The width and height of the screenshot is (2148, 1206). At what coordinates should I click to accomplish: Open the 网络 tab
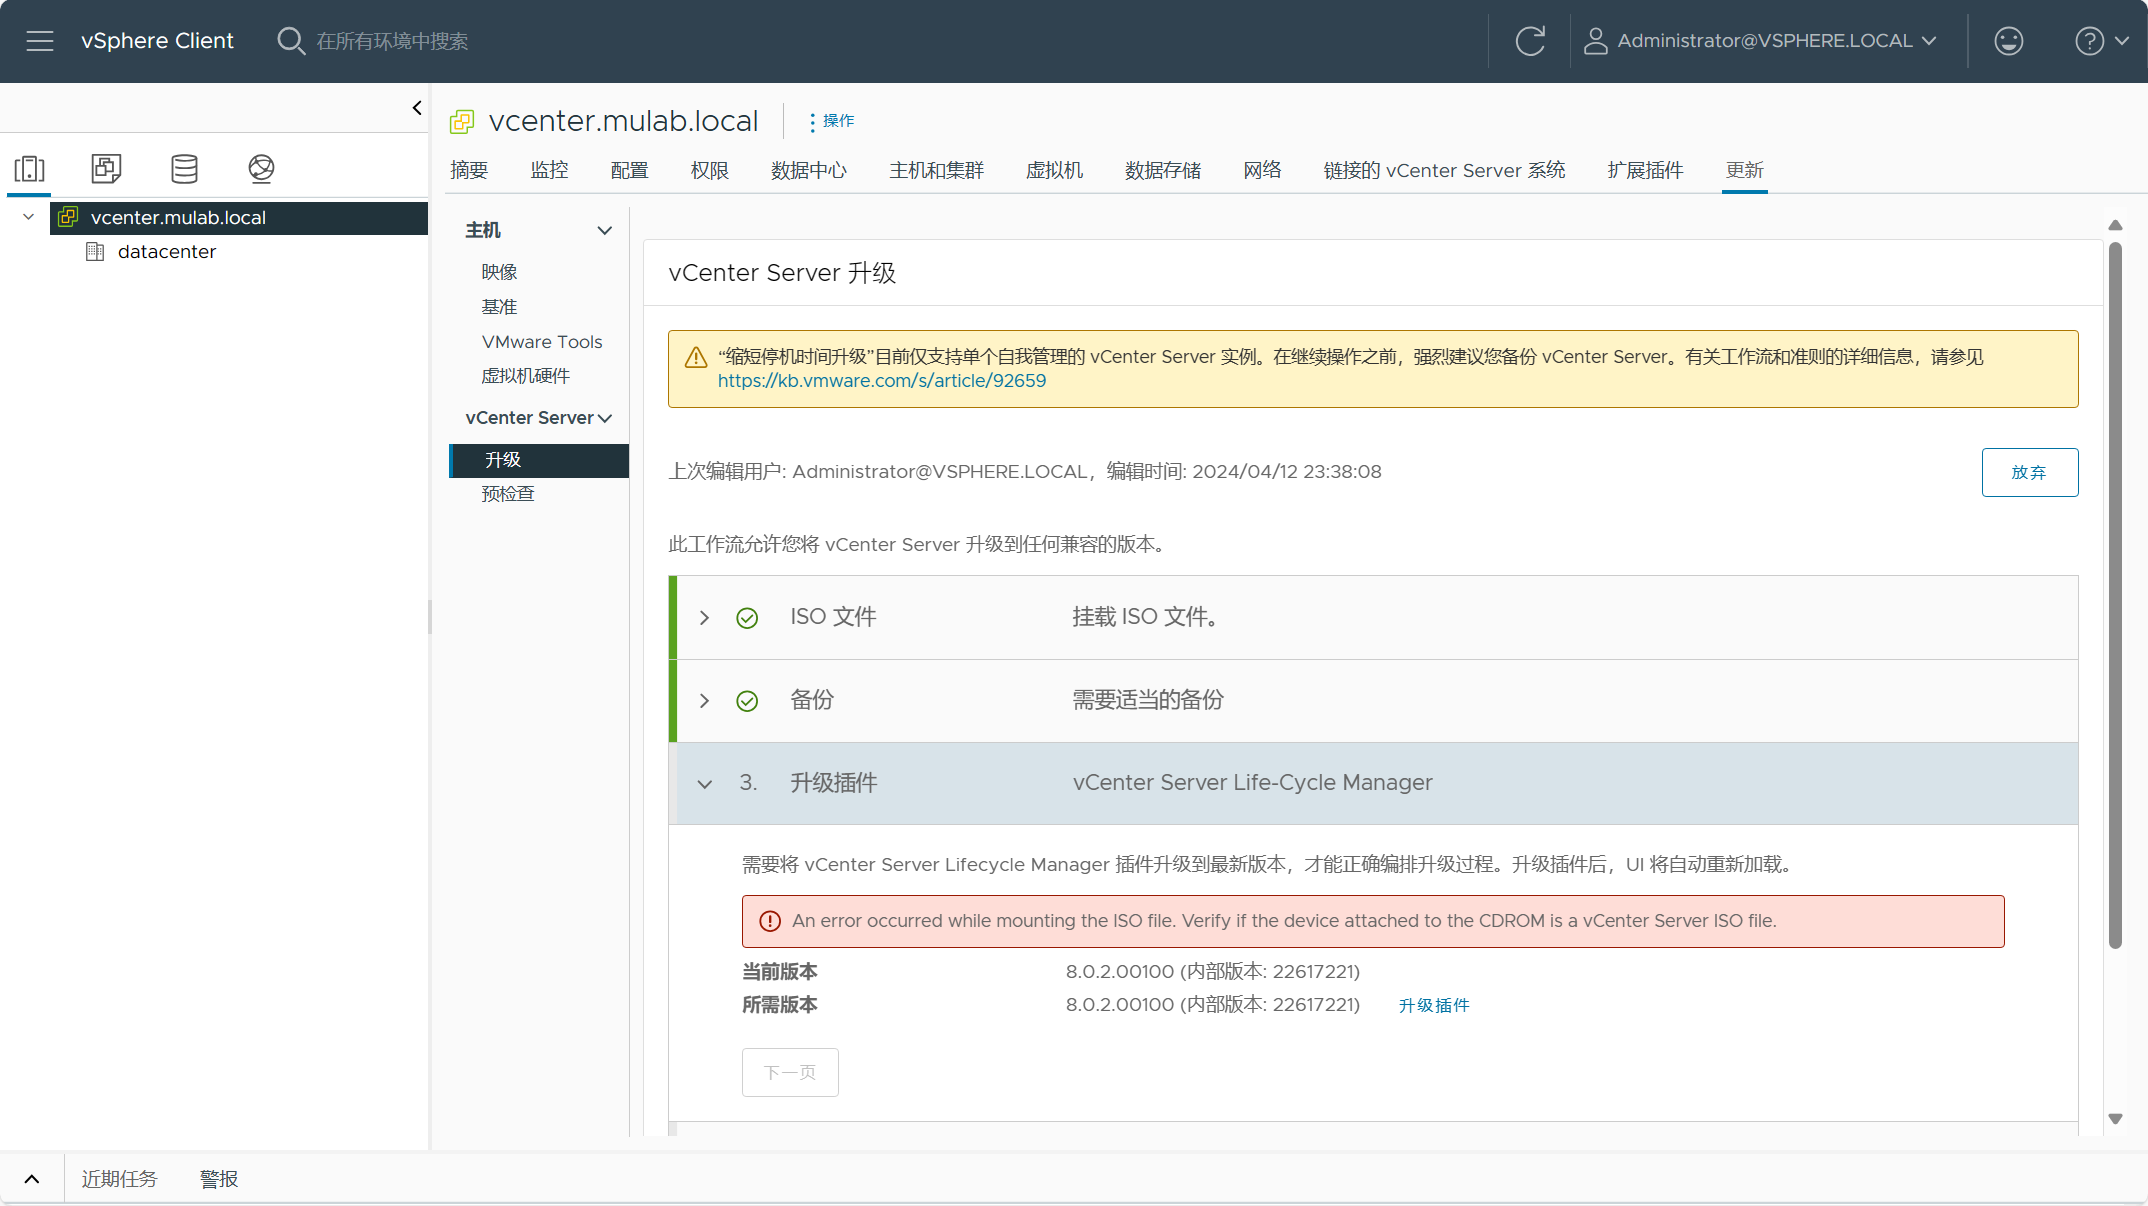(x=1262, y=170)
